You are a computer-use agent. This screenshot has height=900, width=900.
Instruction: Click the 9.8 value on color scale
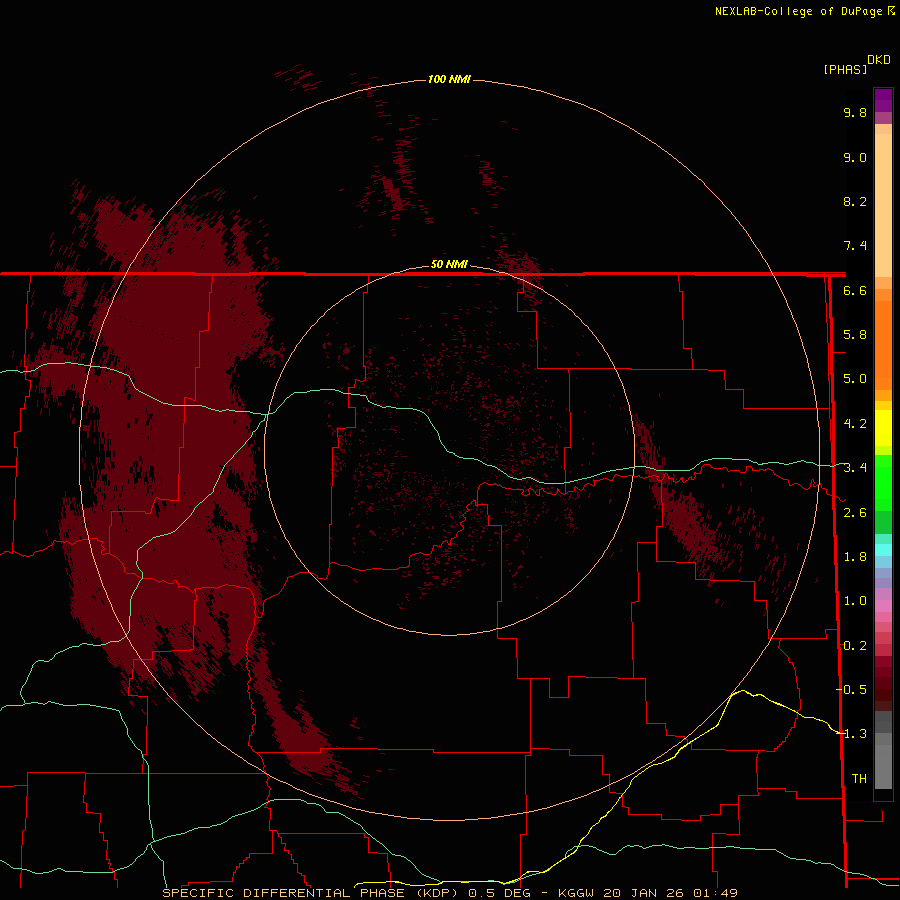(x=855, y=112)
